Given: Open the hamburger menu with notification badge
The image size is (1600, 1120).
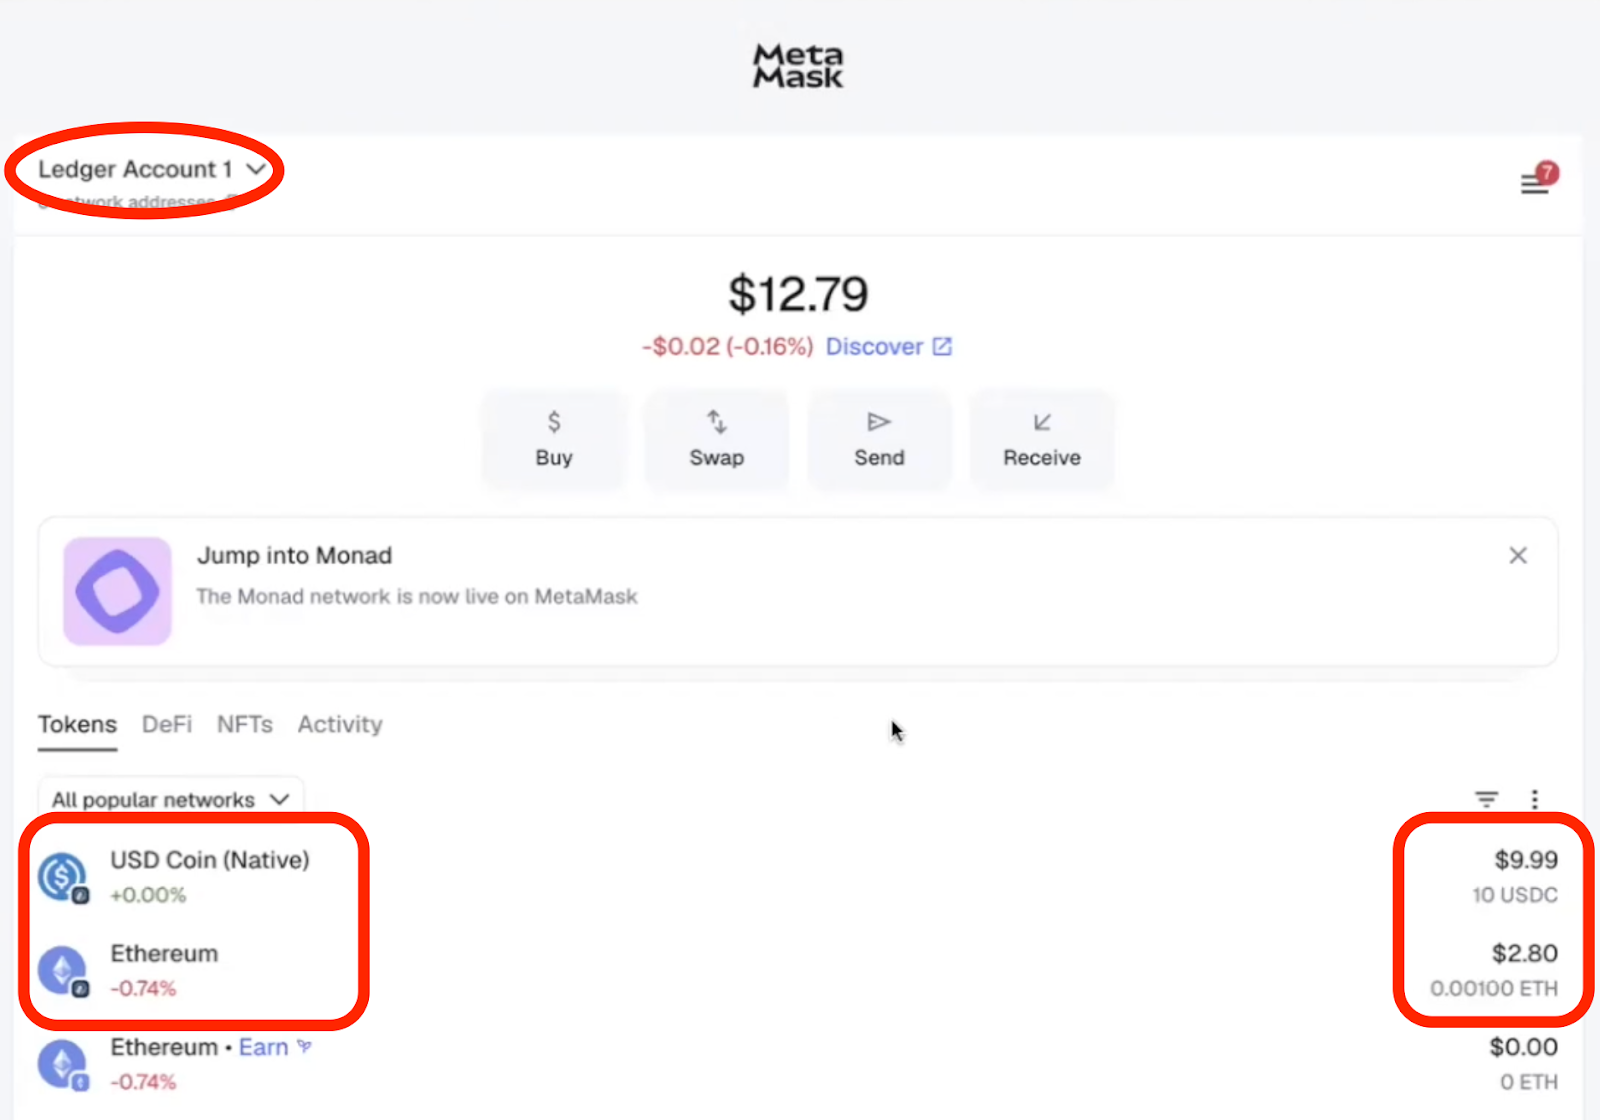Looking at the screenshot, I should [x=1535, y=183].
